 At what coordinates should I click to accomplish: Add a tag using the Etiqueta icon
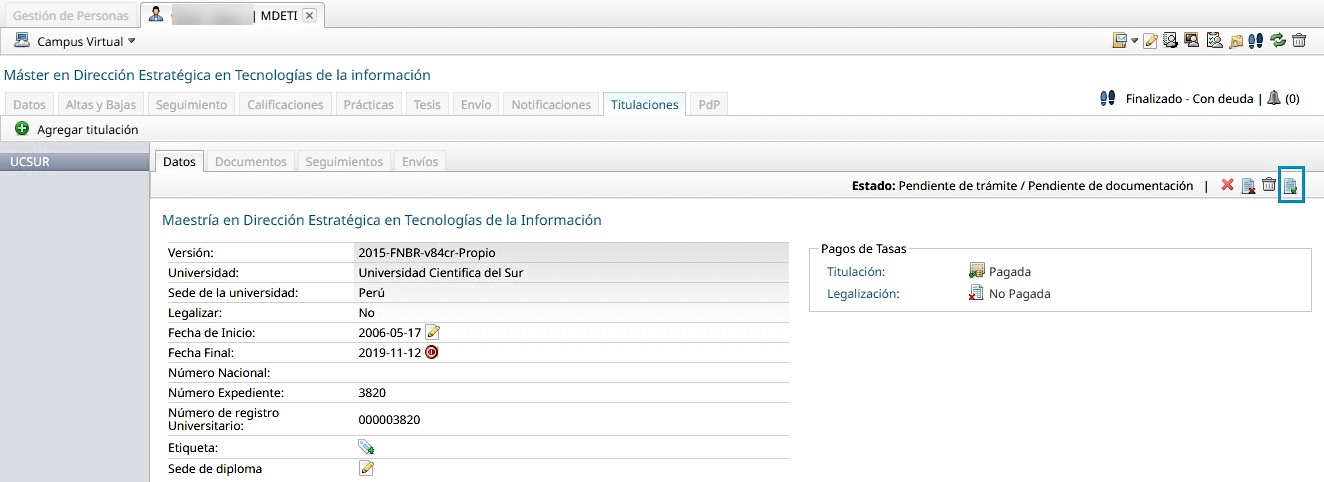tap(366, 447)
